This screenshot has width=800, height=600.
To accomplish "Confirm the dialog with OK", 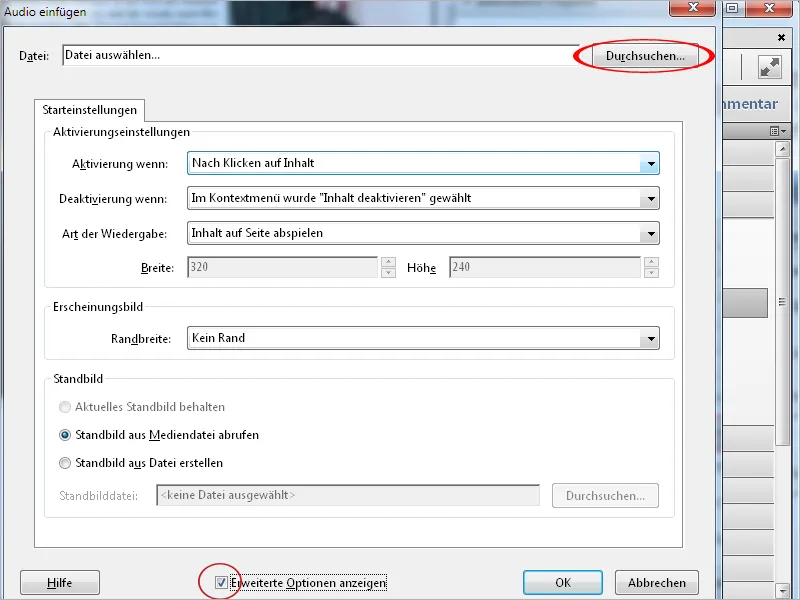I will click(563, 583).
